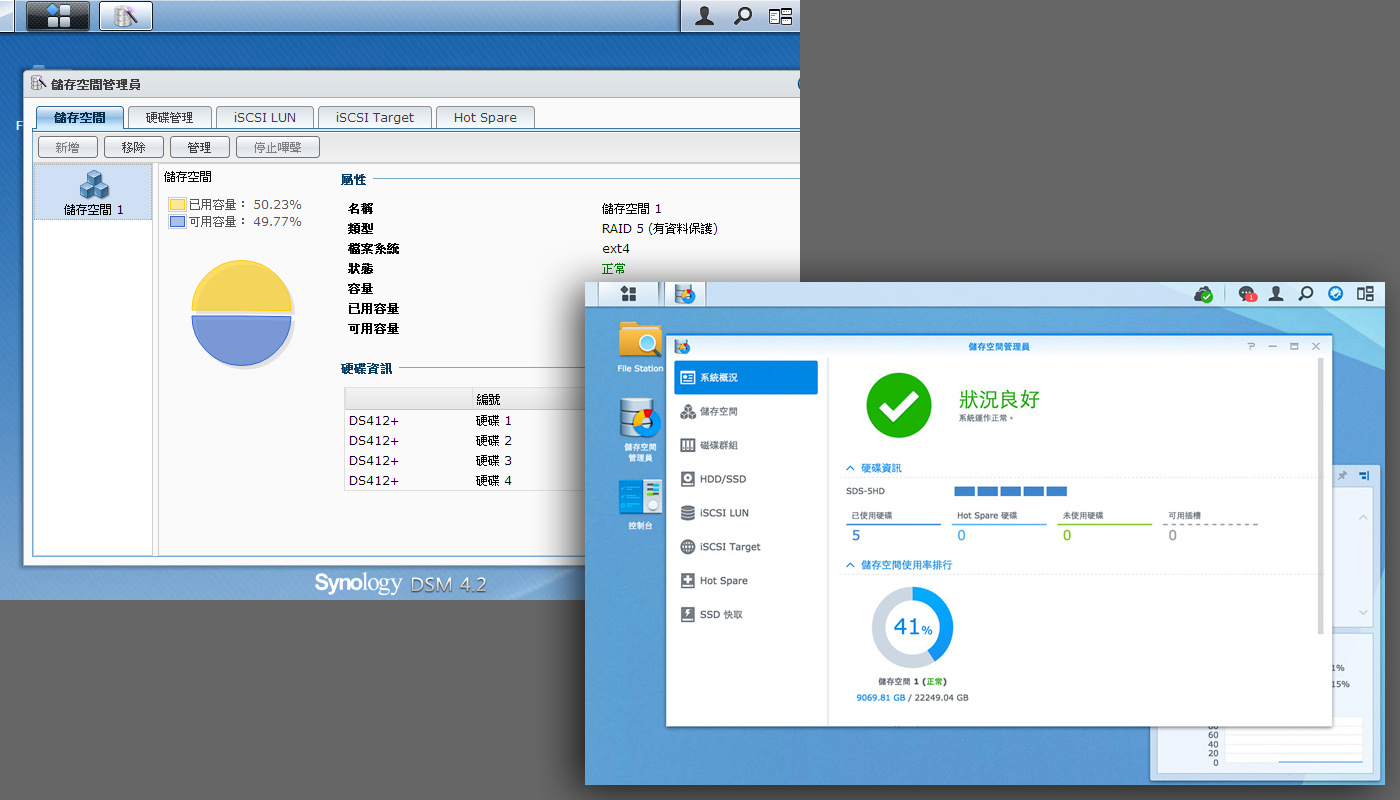Open the 儲存空間管理員 desktop icon
Image resolution: width=1400 pixels, height=800 pixels.
pyautogui.click(x=640, y=430)
